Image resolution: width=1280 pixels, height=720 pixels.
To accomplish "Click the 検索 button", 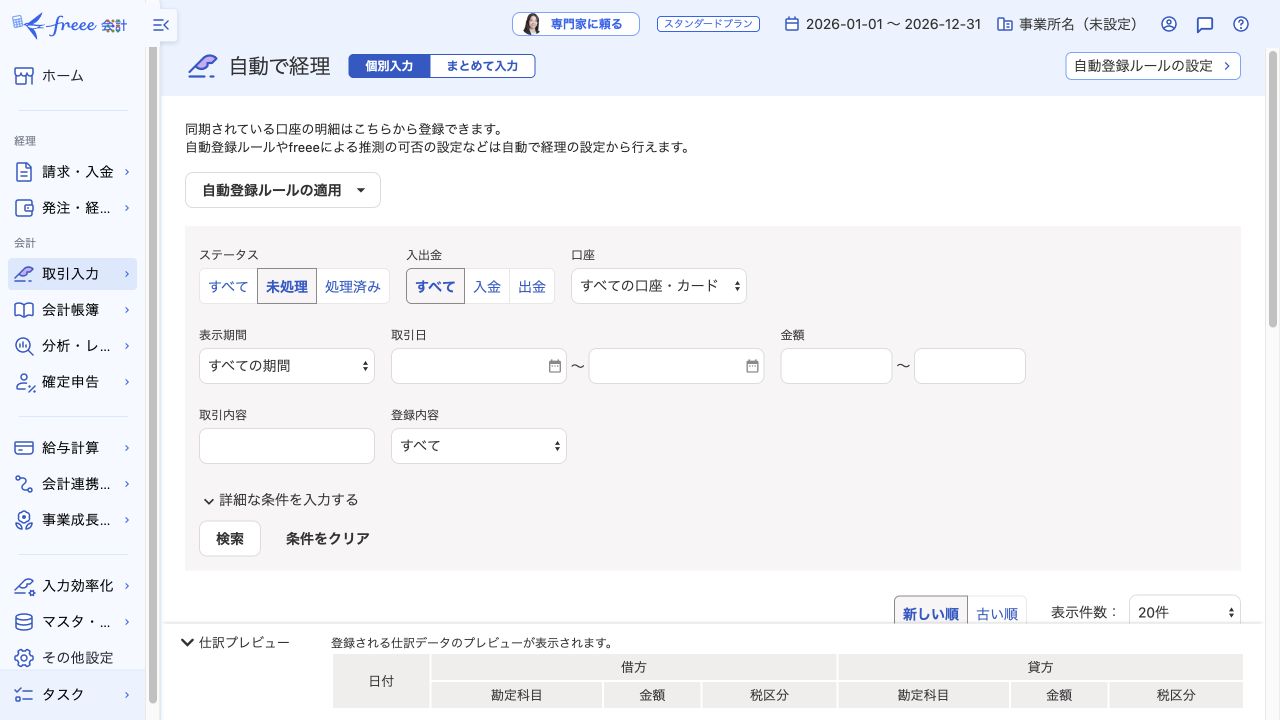I will [x=230, y=538].
